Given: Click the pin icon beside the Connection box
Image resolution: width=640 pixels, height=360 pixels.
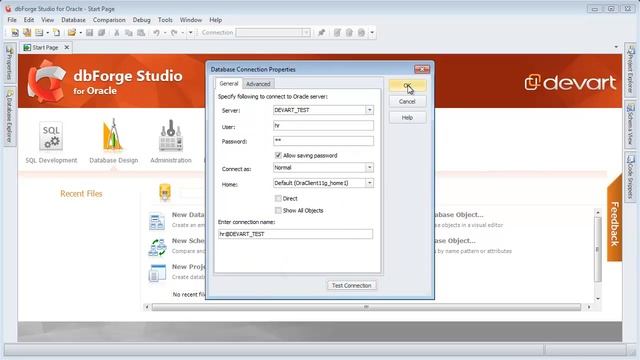Looking at the screenshot, I should [322, 33].
